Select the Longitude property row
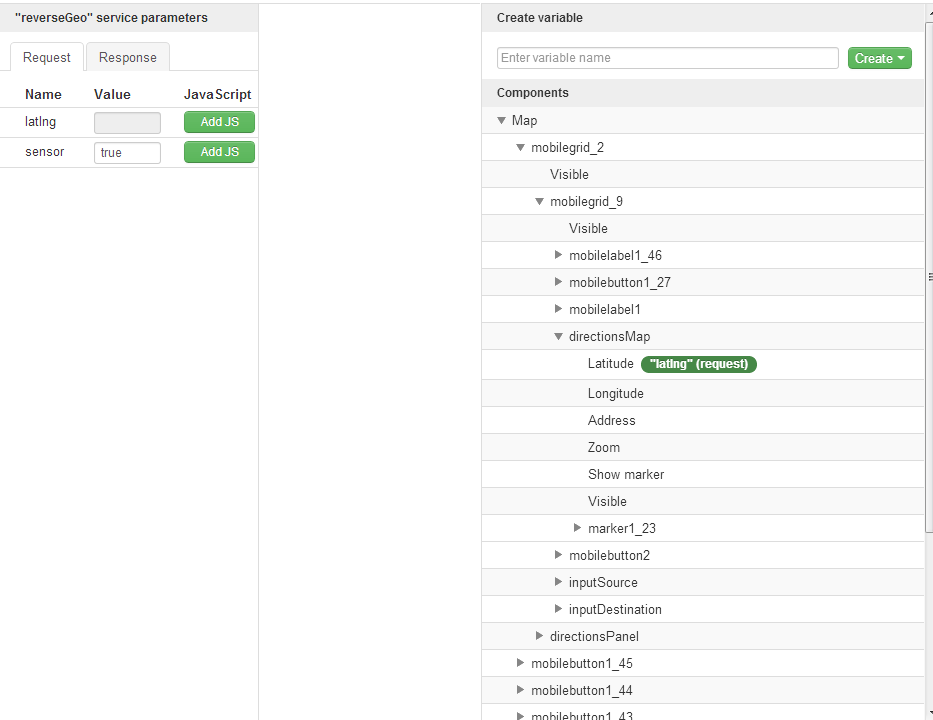The height and width of the screenshot is (720, 933). [615, 393]
